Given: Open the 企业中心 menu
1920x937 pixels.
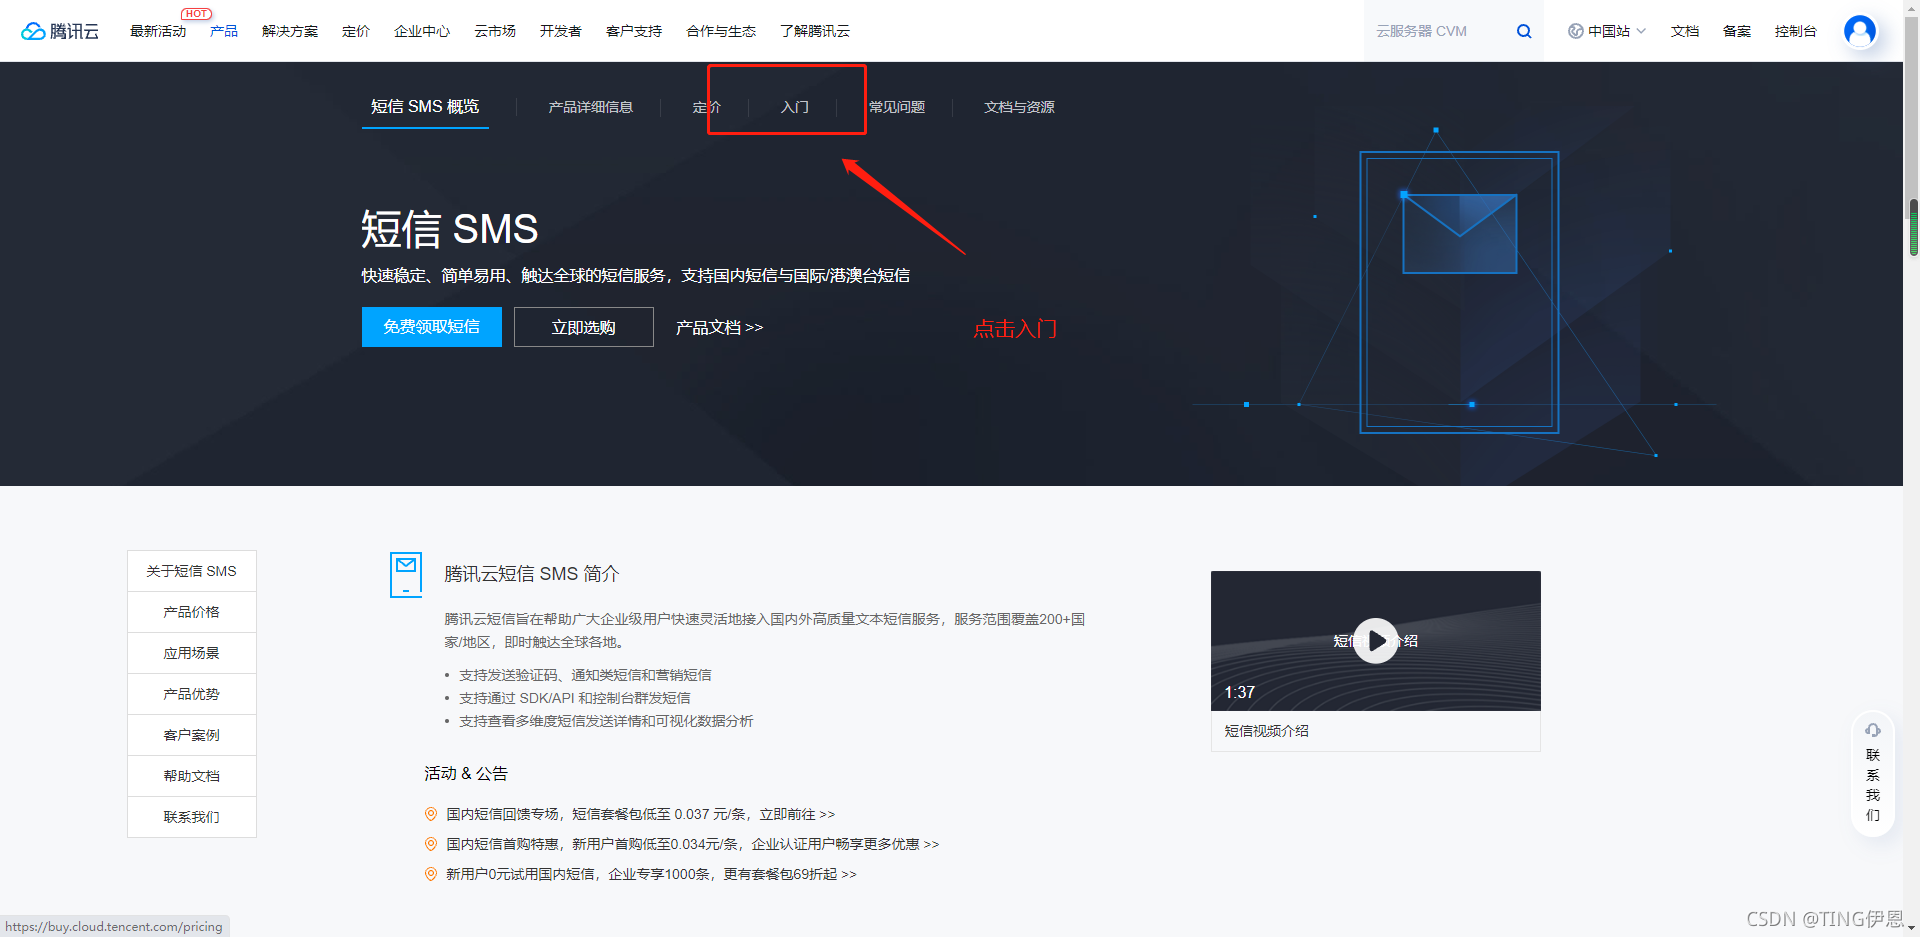Looking at the screenshot, I should pyautogui.click(x=422, y=31).
